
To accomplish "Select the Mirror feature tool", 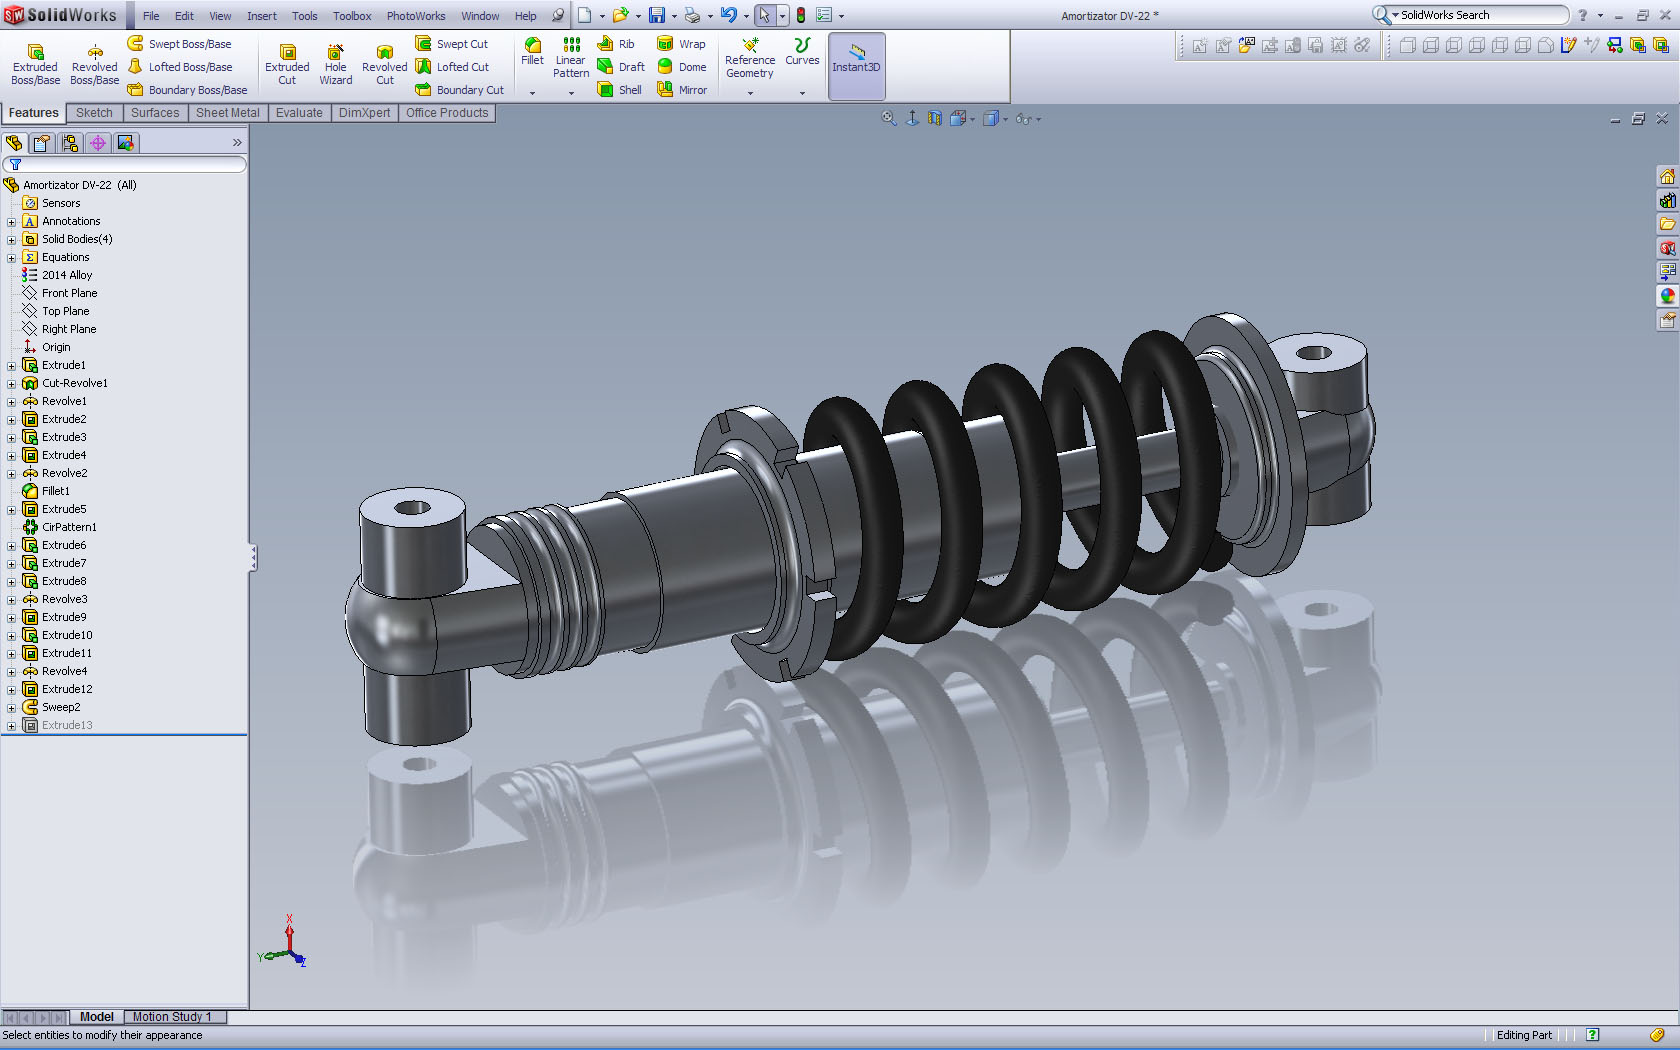I will click(682, 90).
